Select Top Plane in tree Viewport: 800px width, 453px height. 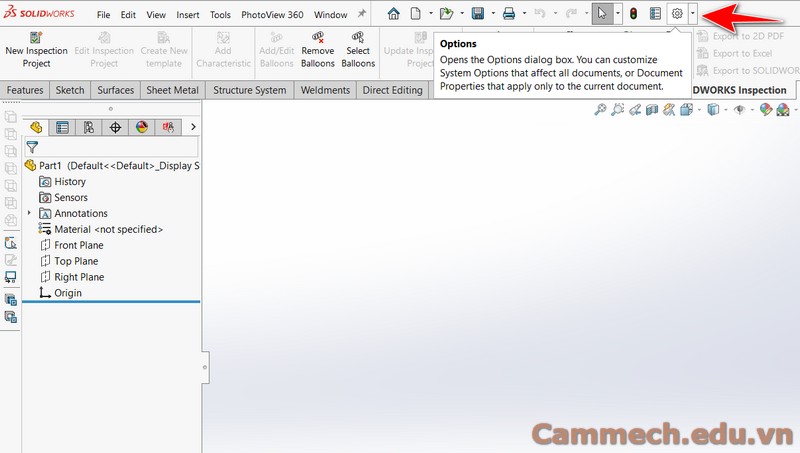[69, 261]
